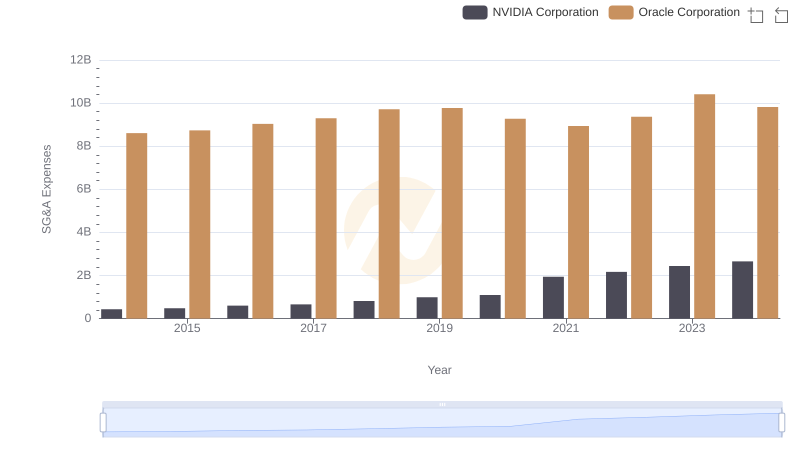Toggle the NVIDIA Corporation legend swatch

pyautogui.click(x=475, y=12)
